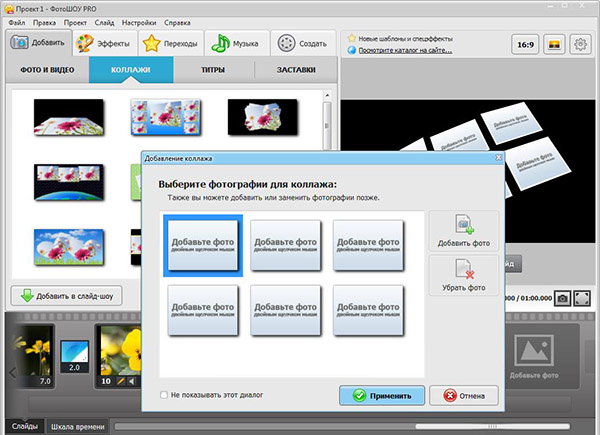Viewport: 600px width, 435px height.
Task: Switch to the ТИТРЫ section
Action: (x=213, y=70)
